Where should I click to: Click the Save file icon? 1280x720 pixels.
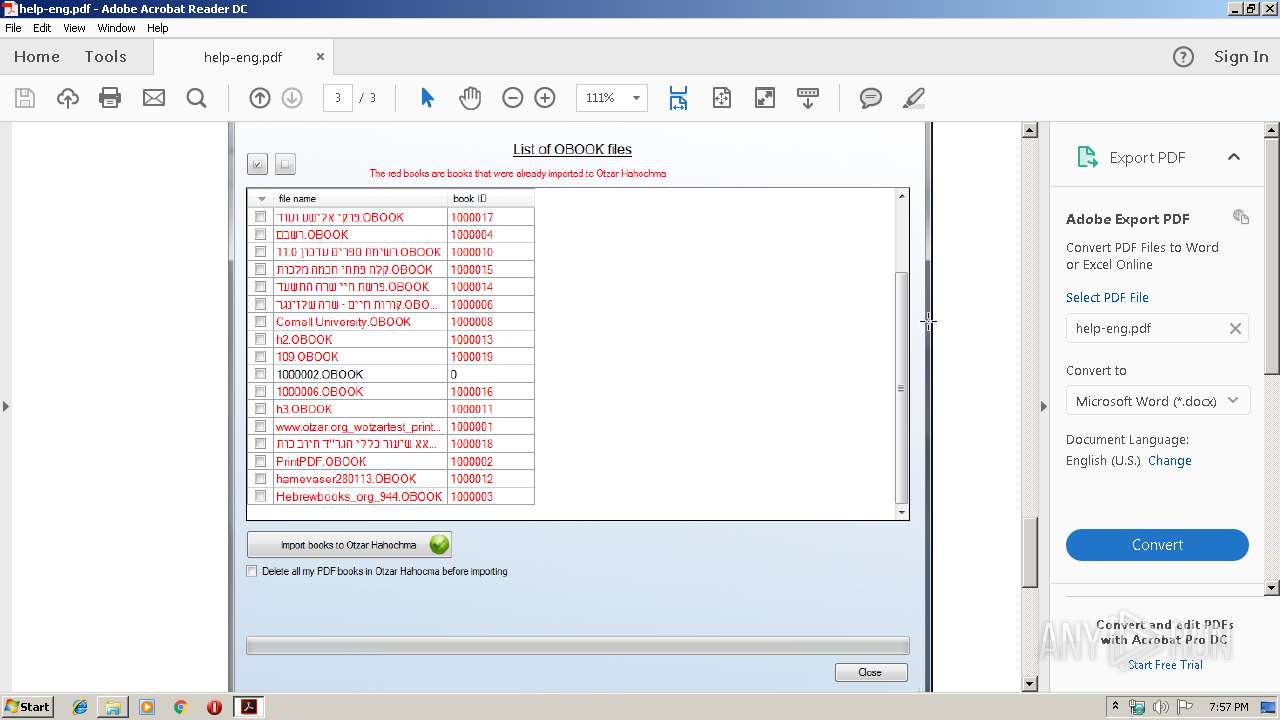[25, 98]
